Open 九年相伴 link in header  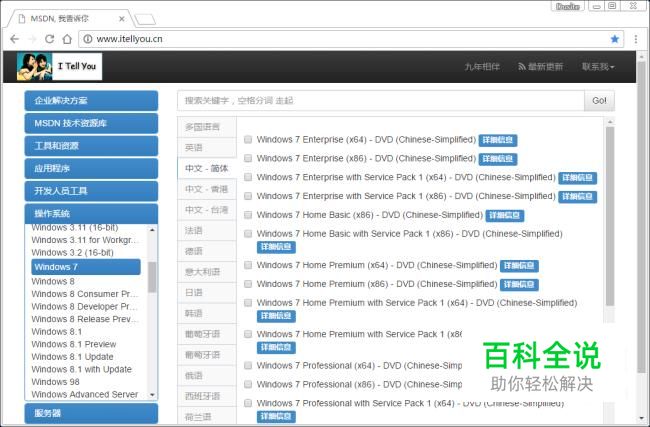[482, 67]
